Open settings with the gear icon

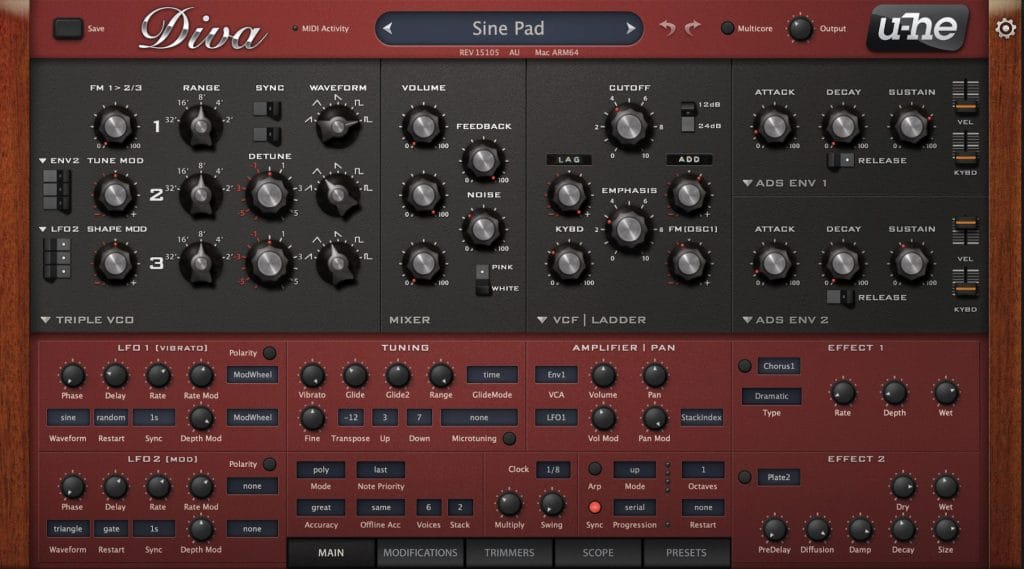click(1005, 28)
